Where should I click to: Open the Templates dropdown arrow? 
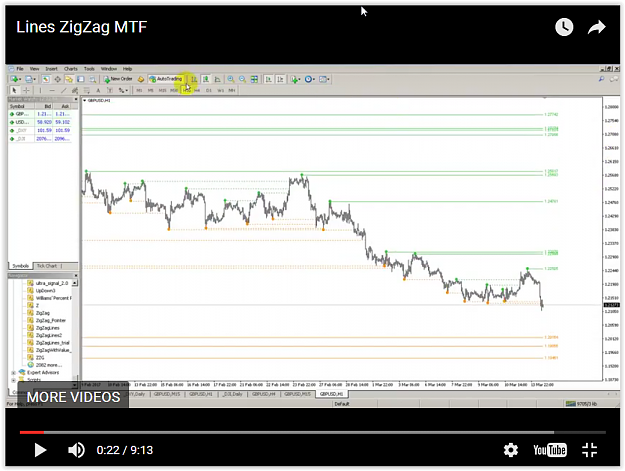click(328, 79)
